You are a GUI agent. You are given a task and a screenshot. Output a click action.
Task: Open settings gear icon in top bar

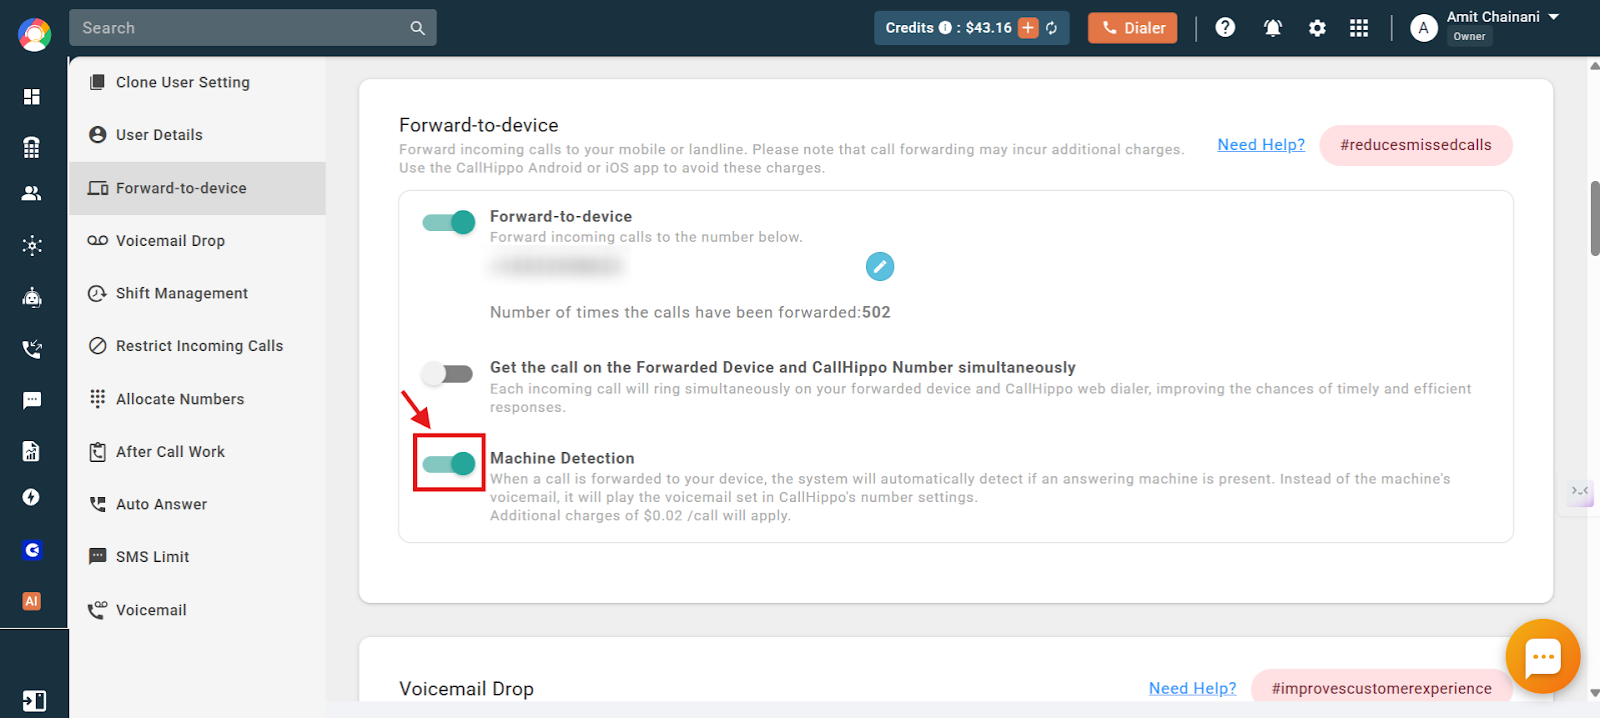(x=1317, y=28)
